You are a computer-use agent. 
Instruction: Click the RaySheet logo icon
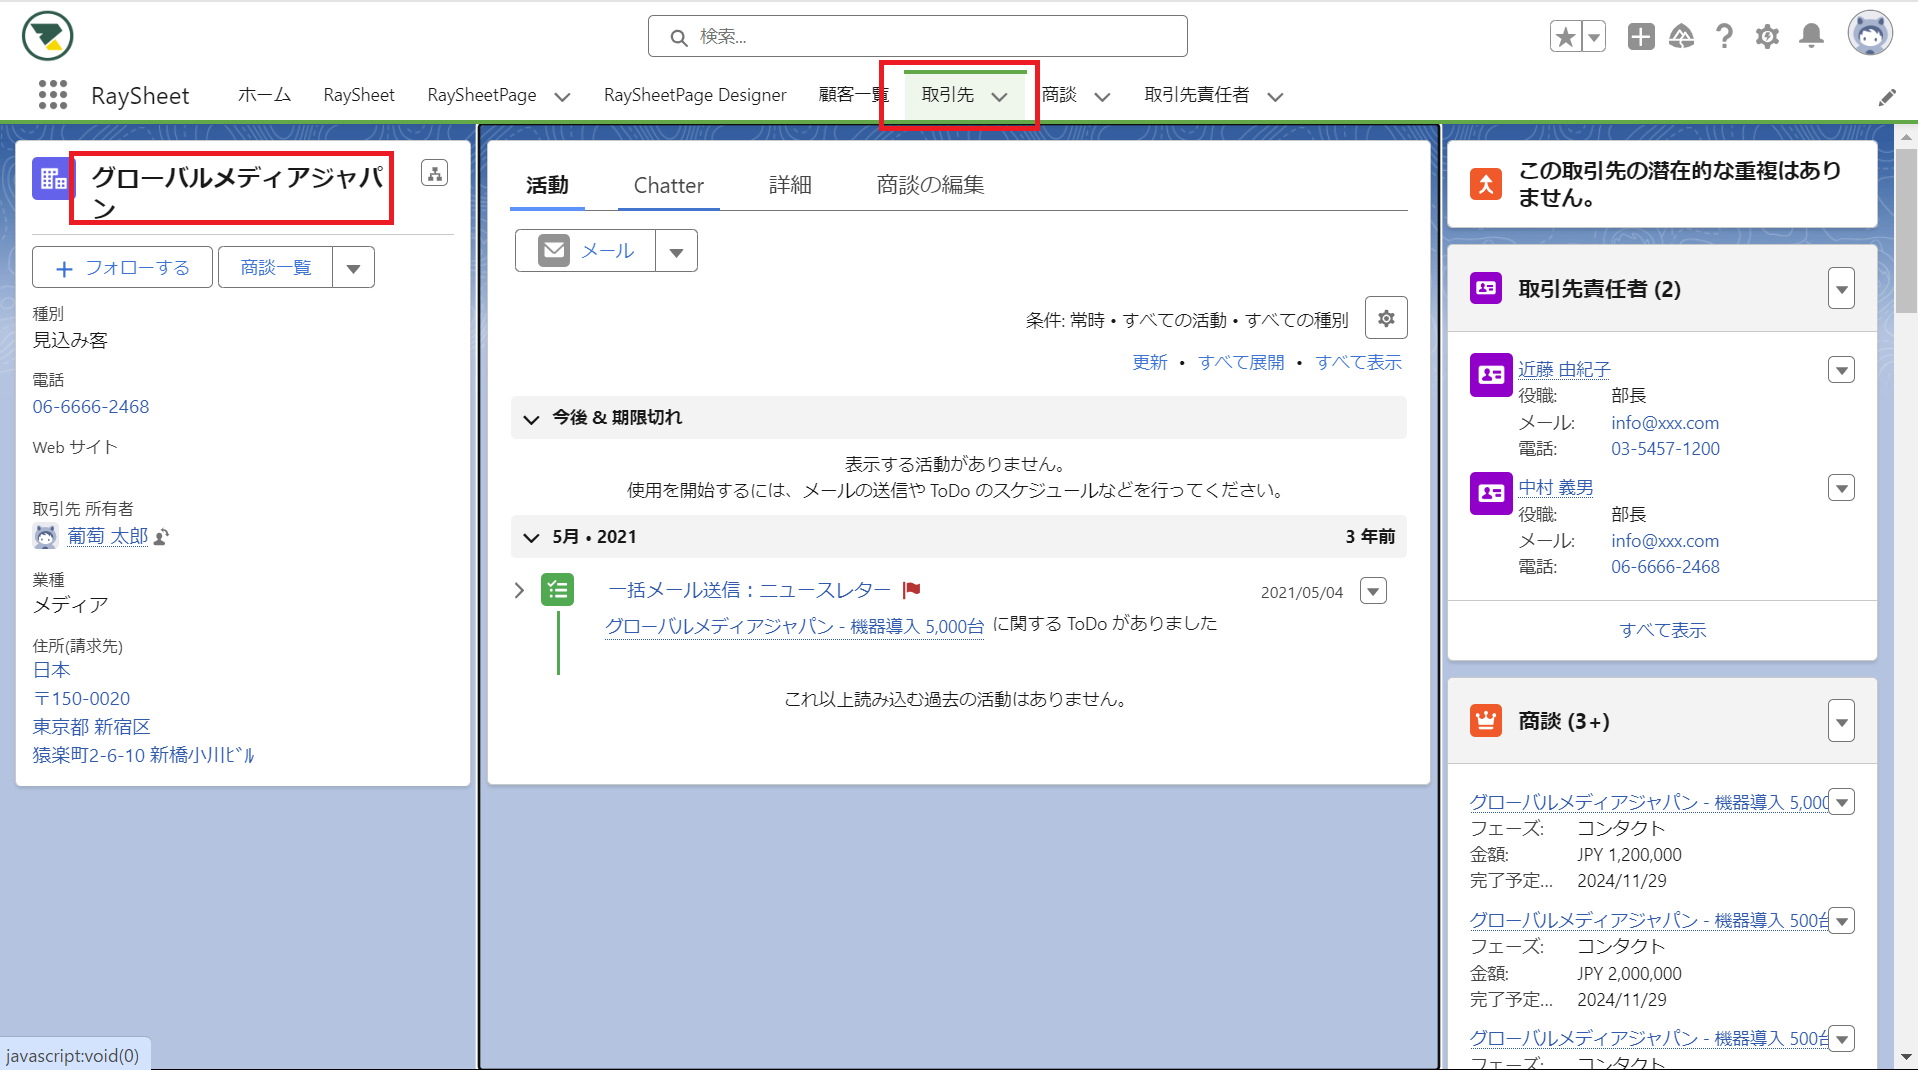pyautogui.click(x=47, y=36)
